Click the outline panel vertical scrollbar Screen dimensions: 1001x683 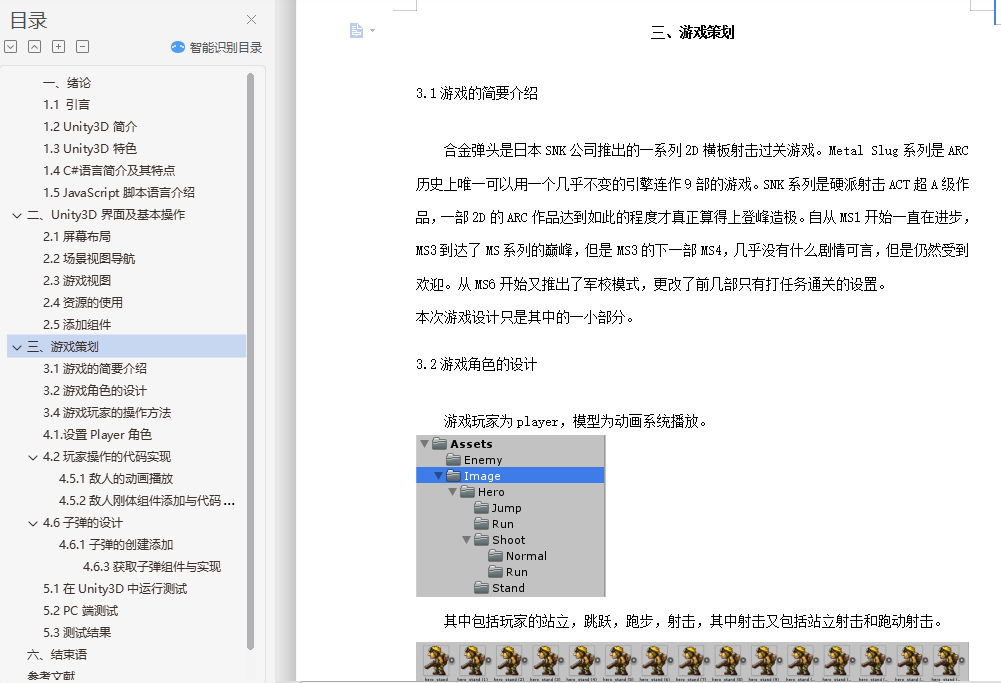(x=250, y=361)
